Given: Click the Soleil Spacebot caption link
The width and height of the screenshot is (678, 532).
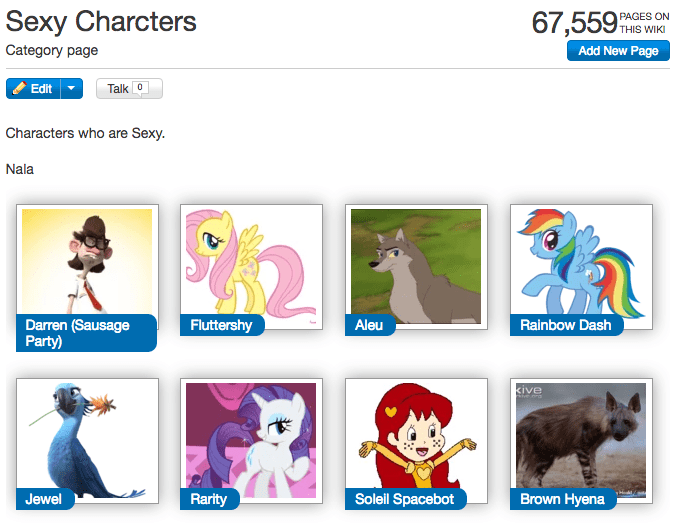Looking at the screenshot, I should point(404,499).
